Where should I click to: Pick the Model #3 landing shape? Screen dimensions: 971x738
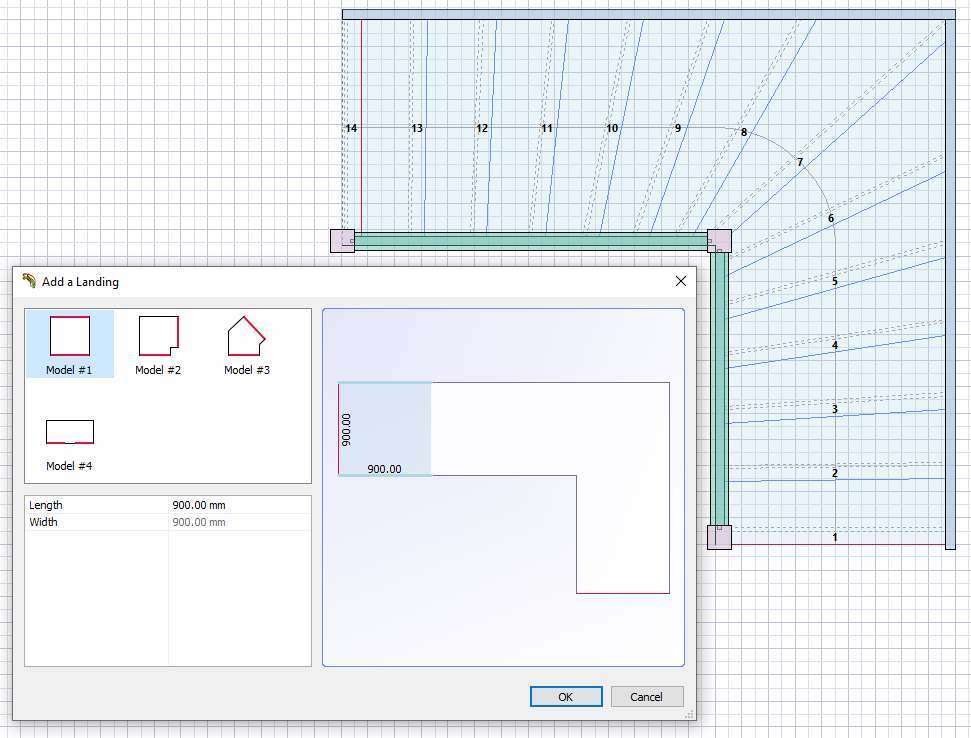[247, 344]
